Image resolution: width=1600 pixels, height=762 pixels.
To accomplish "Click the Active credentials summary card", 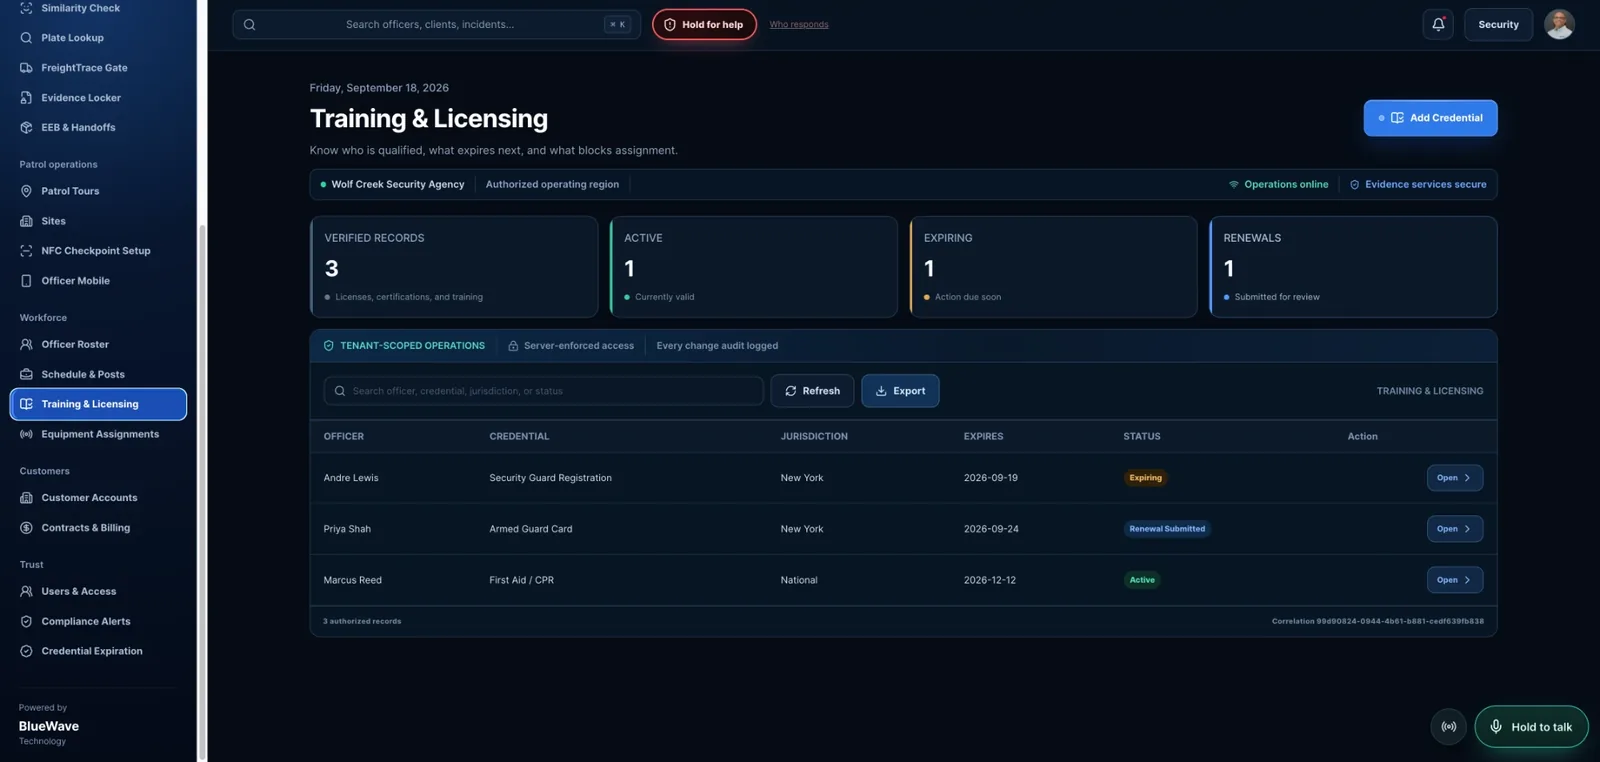I will 754,267.
